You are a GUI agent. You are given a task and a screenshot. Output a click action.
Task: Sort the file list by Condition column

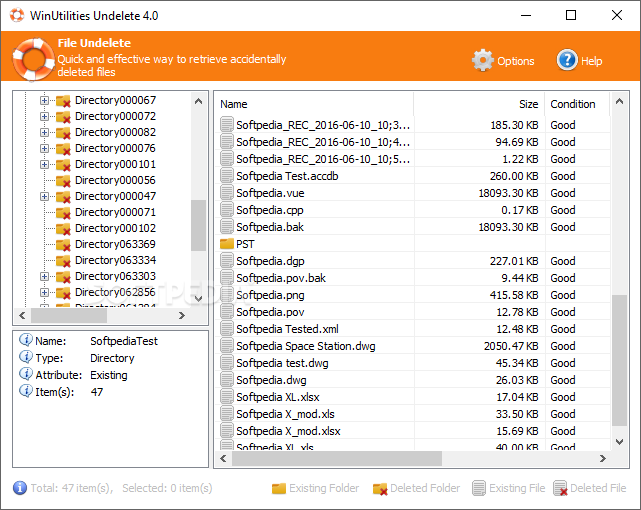(577, 104)
